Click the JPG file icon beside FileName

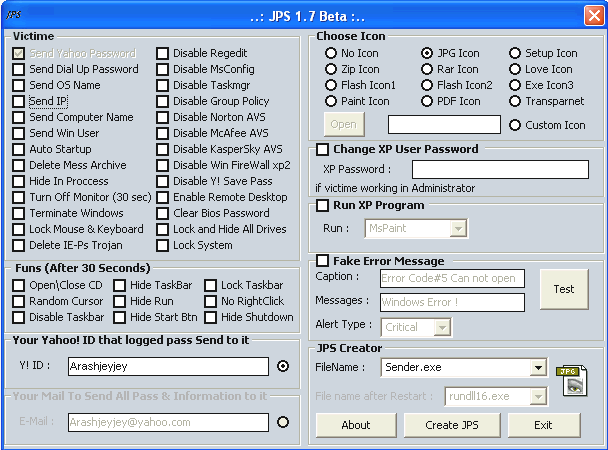(573, 379)
